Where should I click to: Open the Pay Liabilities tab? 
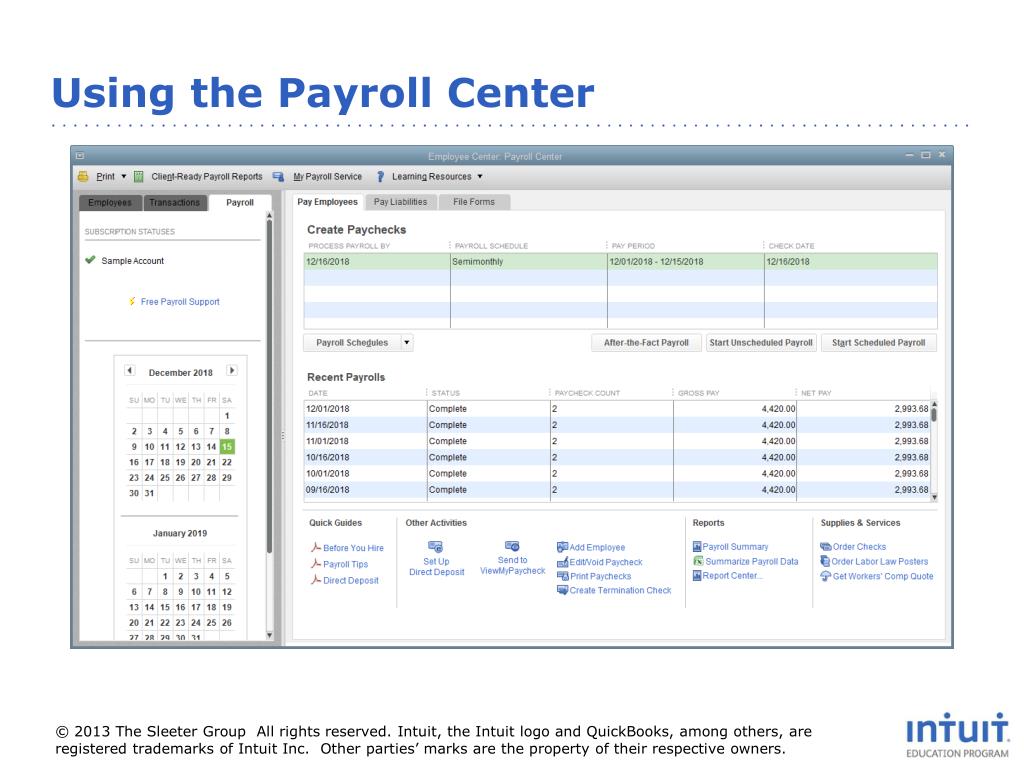point(400,202)
